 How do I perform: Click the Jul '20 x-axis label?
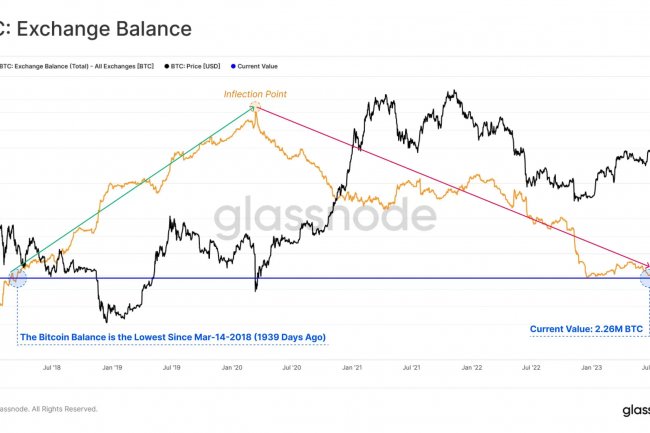pyautogui.click(x=292, y=369)
